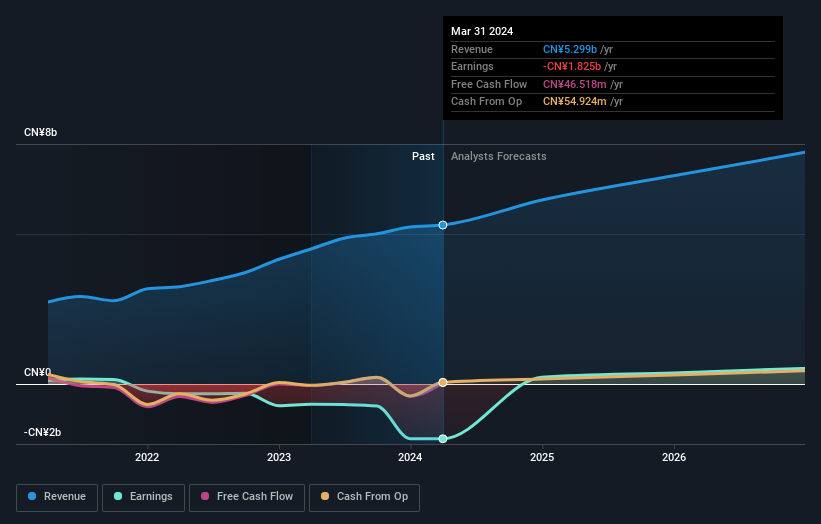The height and width of the screenshot is (524, 821).
Task: Click the orange Cash From Op data point
Action: (443, 383)
